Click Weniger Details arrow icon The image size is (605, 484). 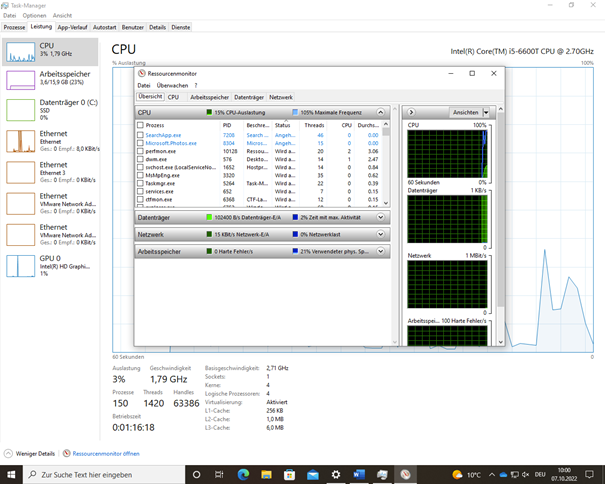[8, 454]
